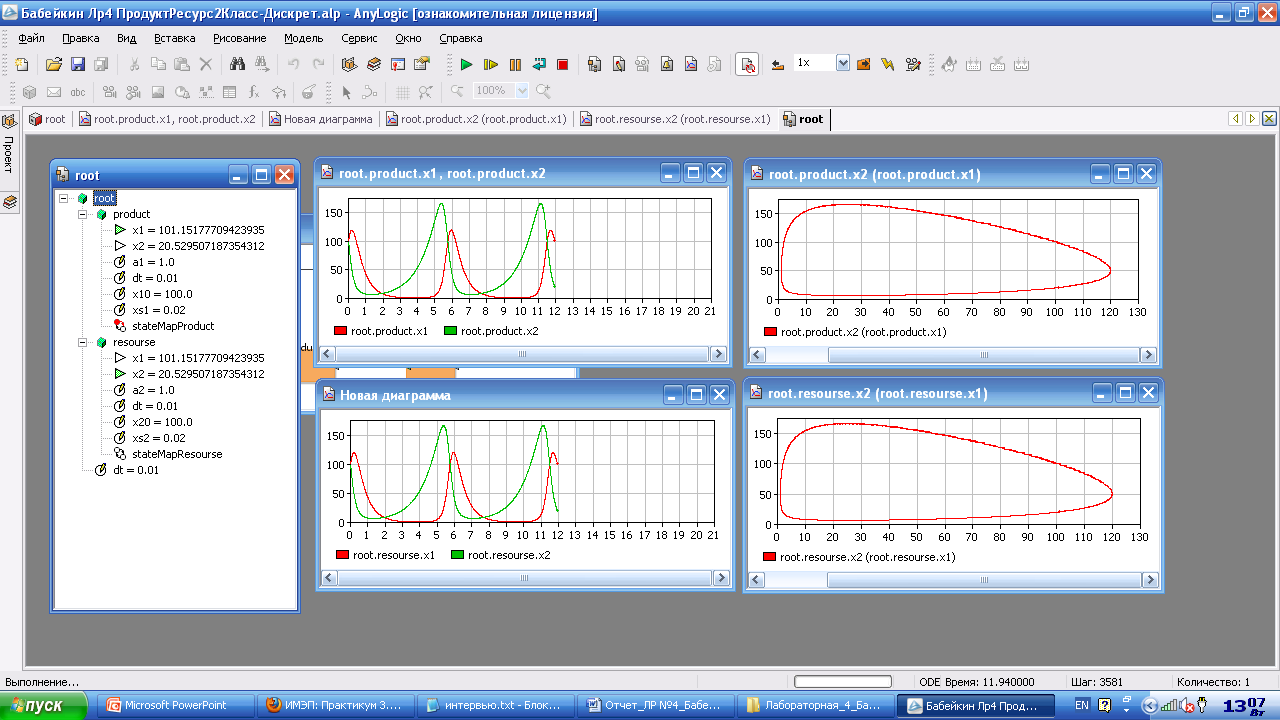
Task: Select xs2 = 0.02 tree item
Action: click(149, 438)
